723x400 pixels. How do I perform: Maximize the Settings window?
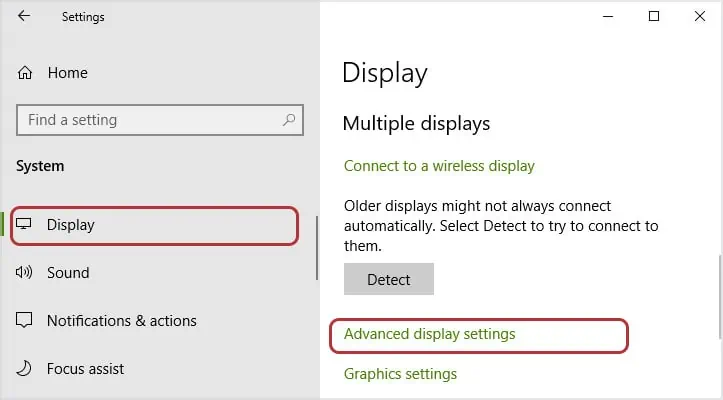click(654, 17)
